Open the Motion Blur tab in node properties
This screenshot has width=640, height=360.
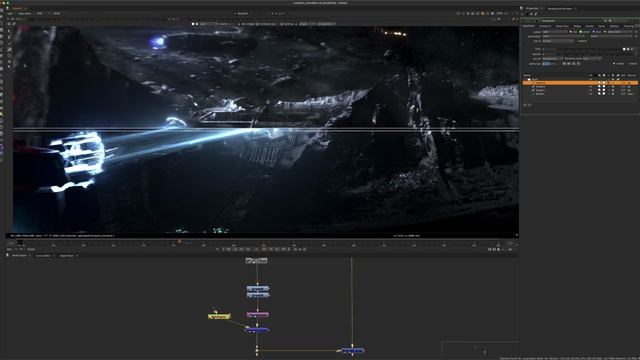[562, 26]
